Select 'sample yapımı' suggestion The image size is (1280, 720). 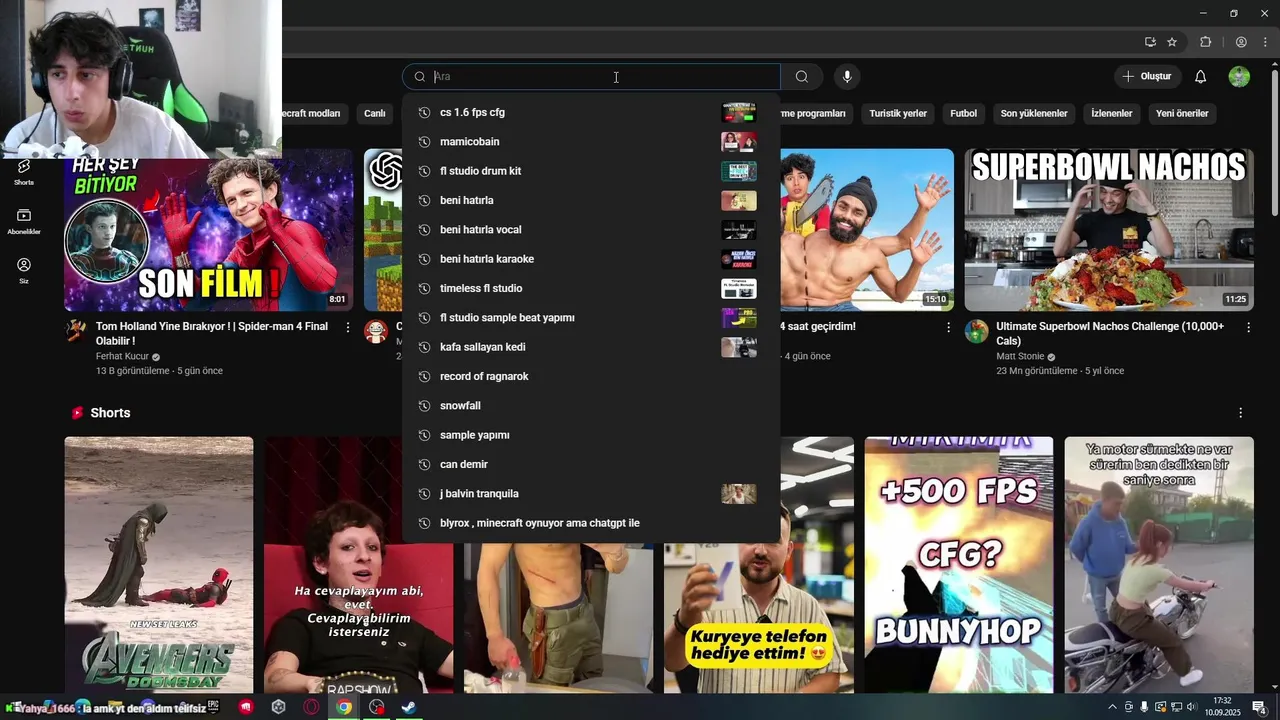pyautogui.click(x=591, y=435)
